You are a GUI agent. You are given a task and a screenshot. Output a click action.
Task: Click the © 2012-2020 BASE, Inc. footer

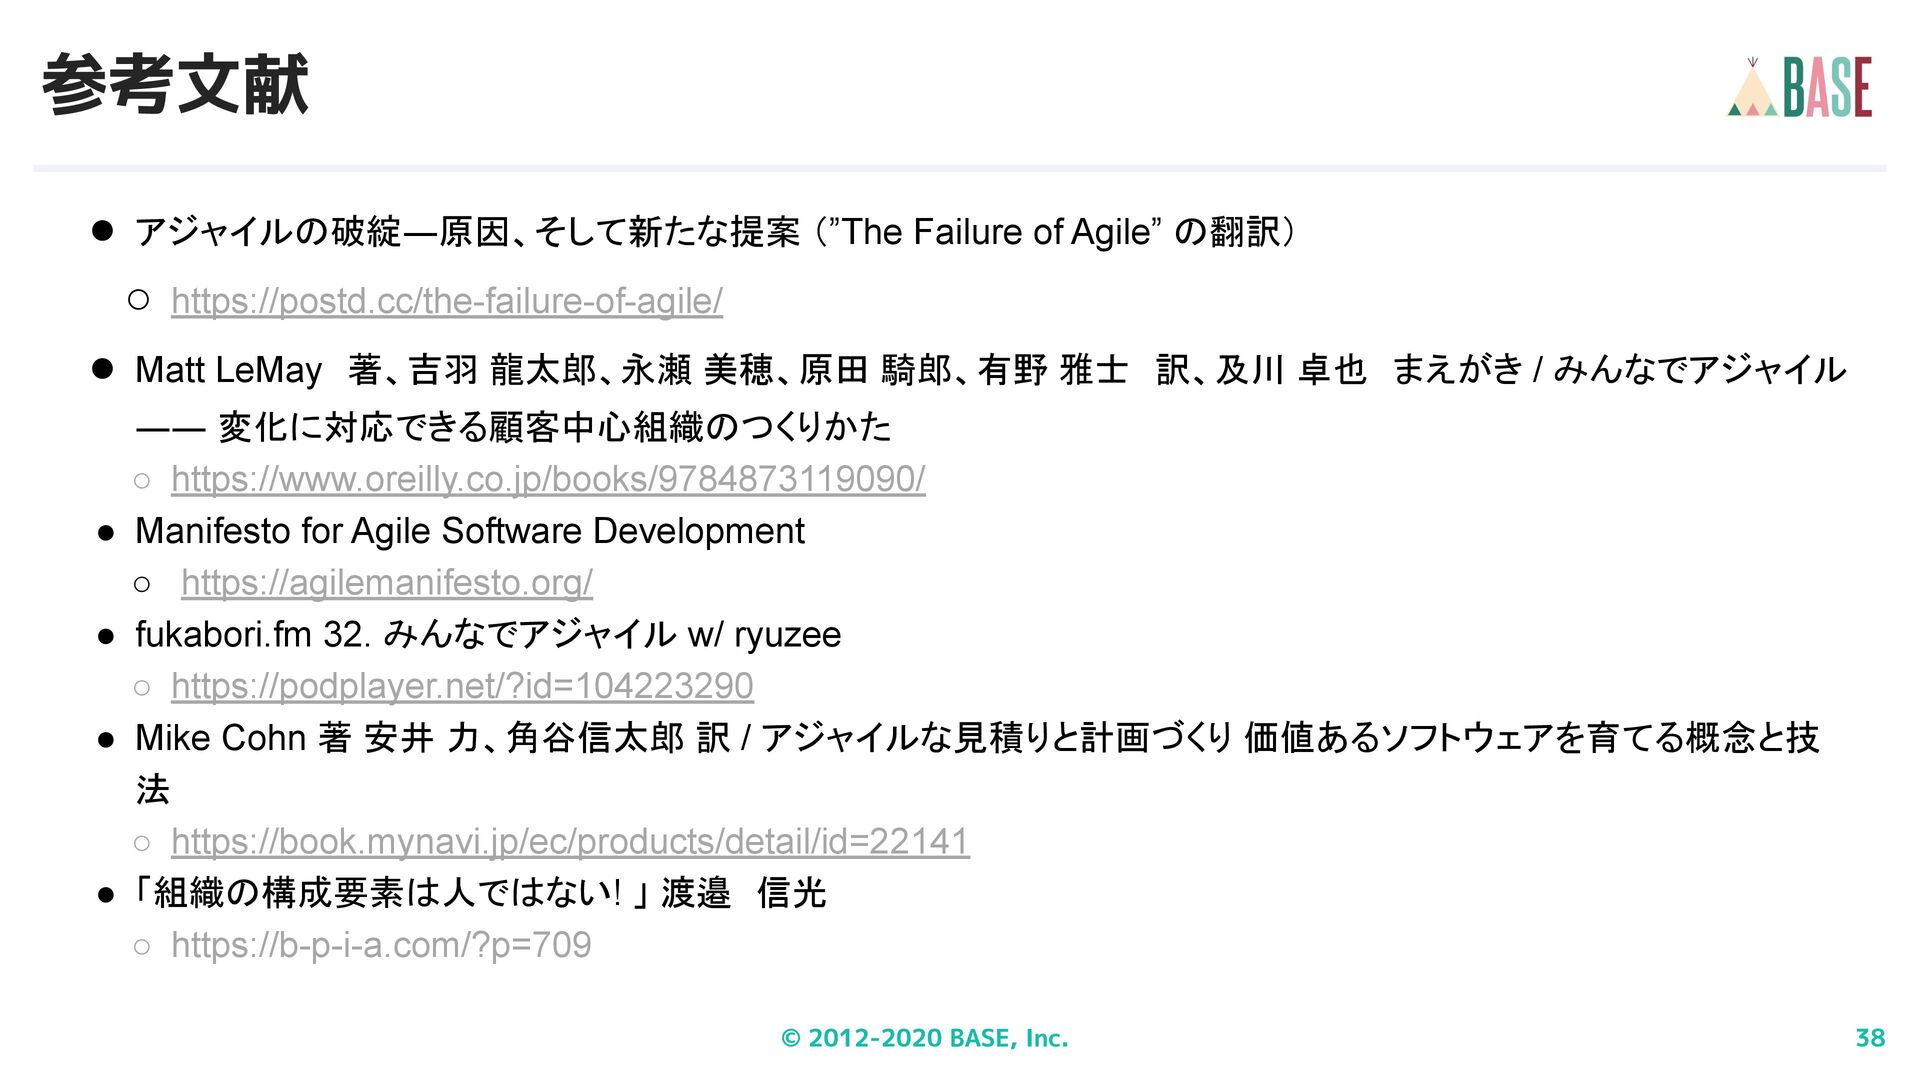[924, 1038]
